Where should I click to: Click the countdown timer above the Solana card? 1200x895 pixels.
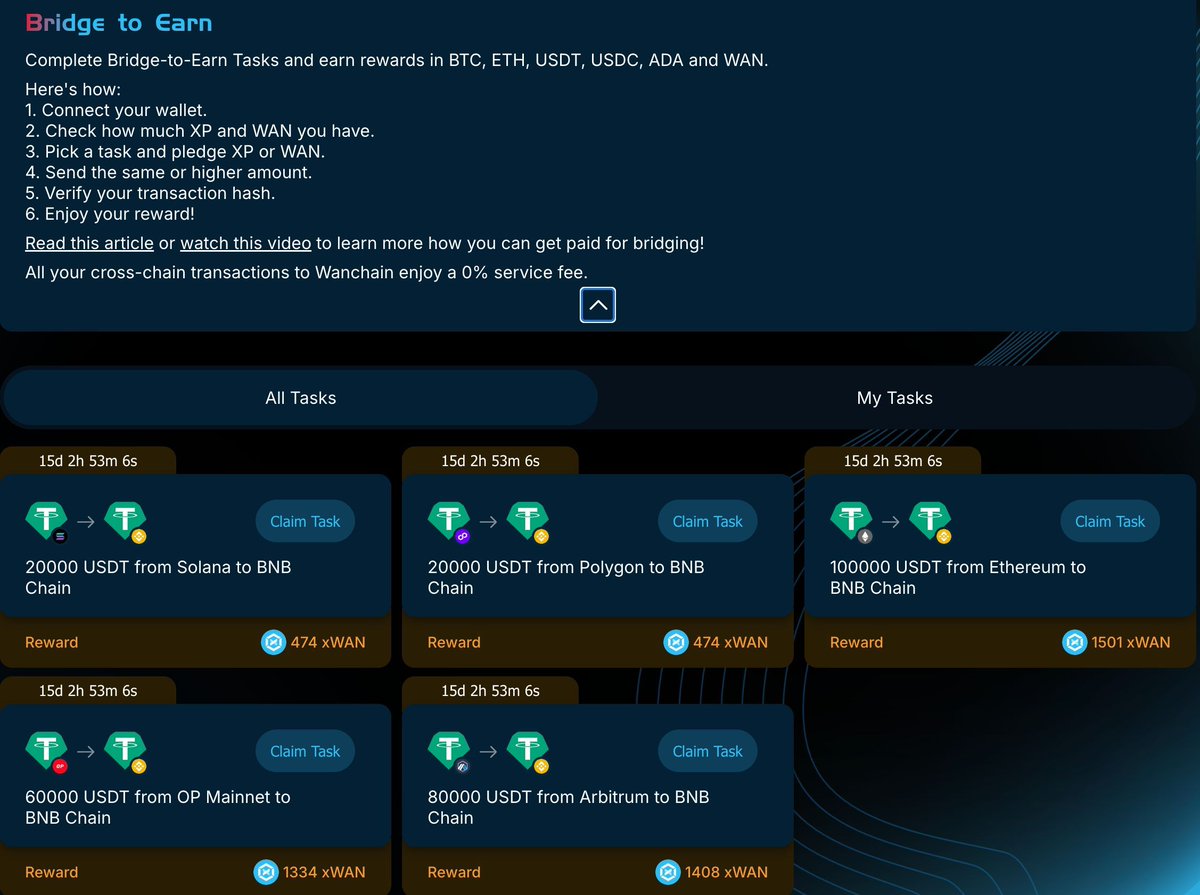coord(88,461)
